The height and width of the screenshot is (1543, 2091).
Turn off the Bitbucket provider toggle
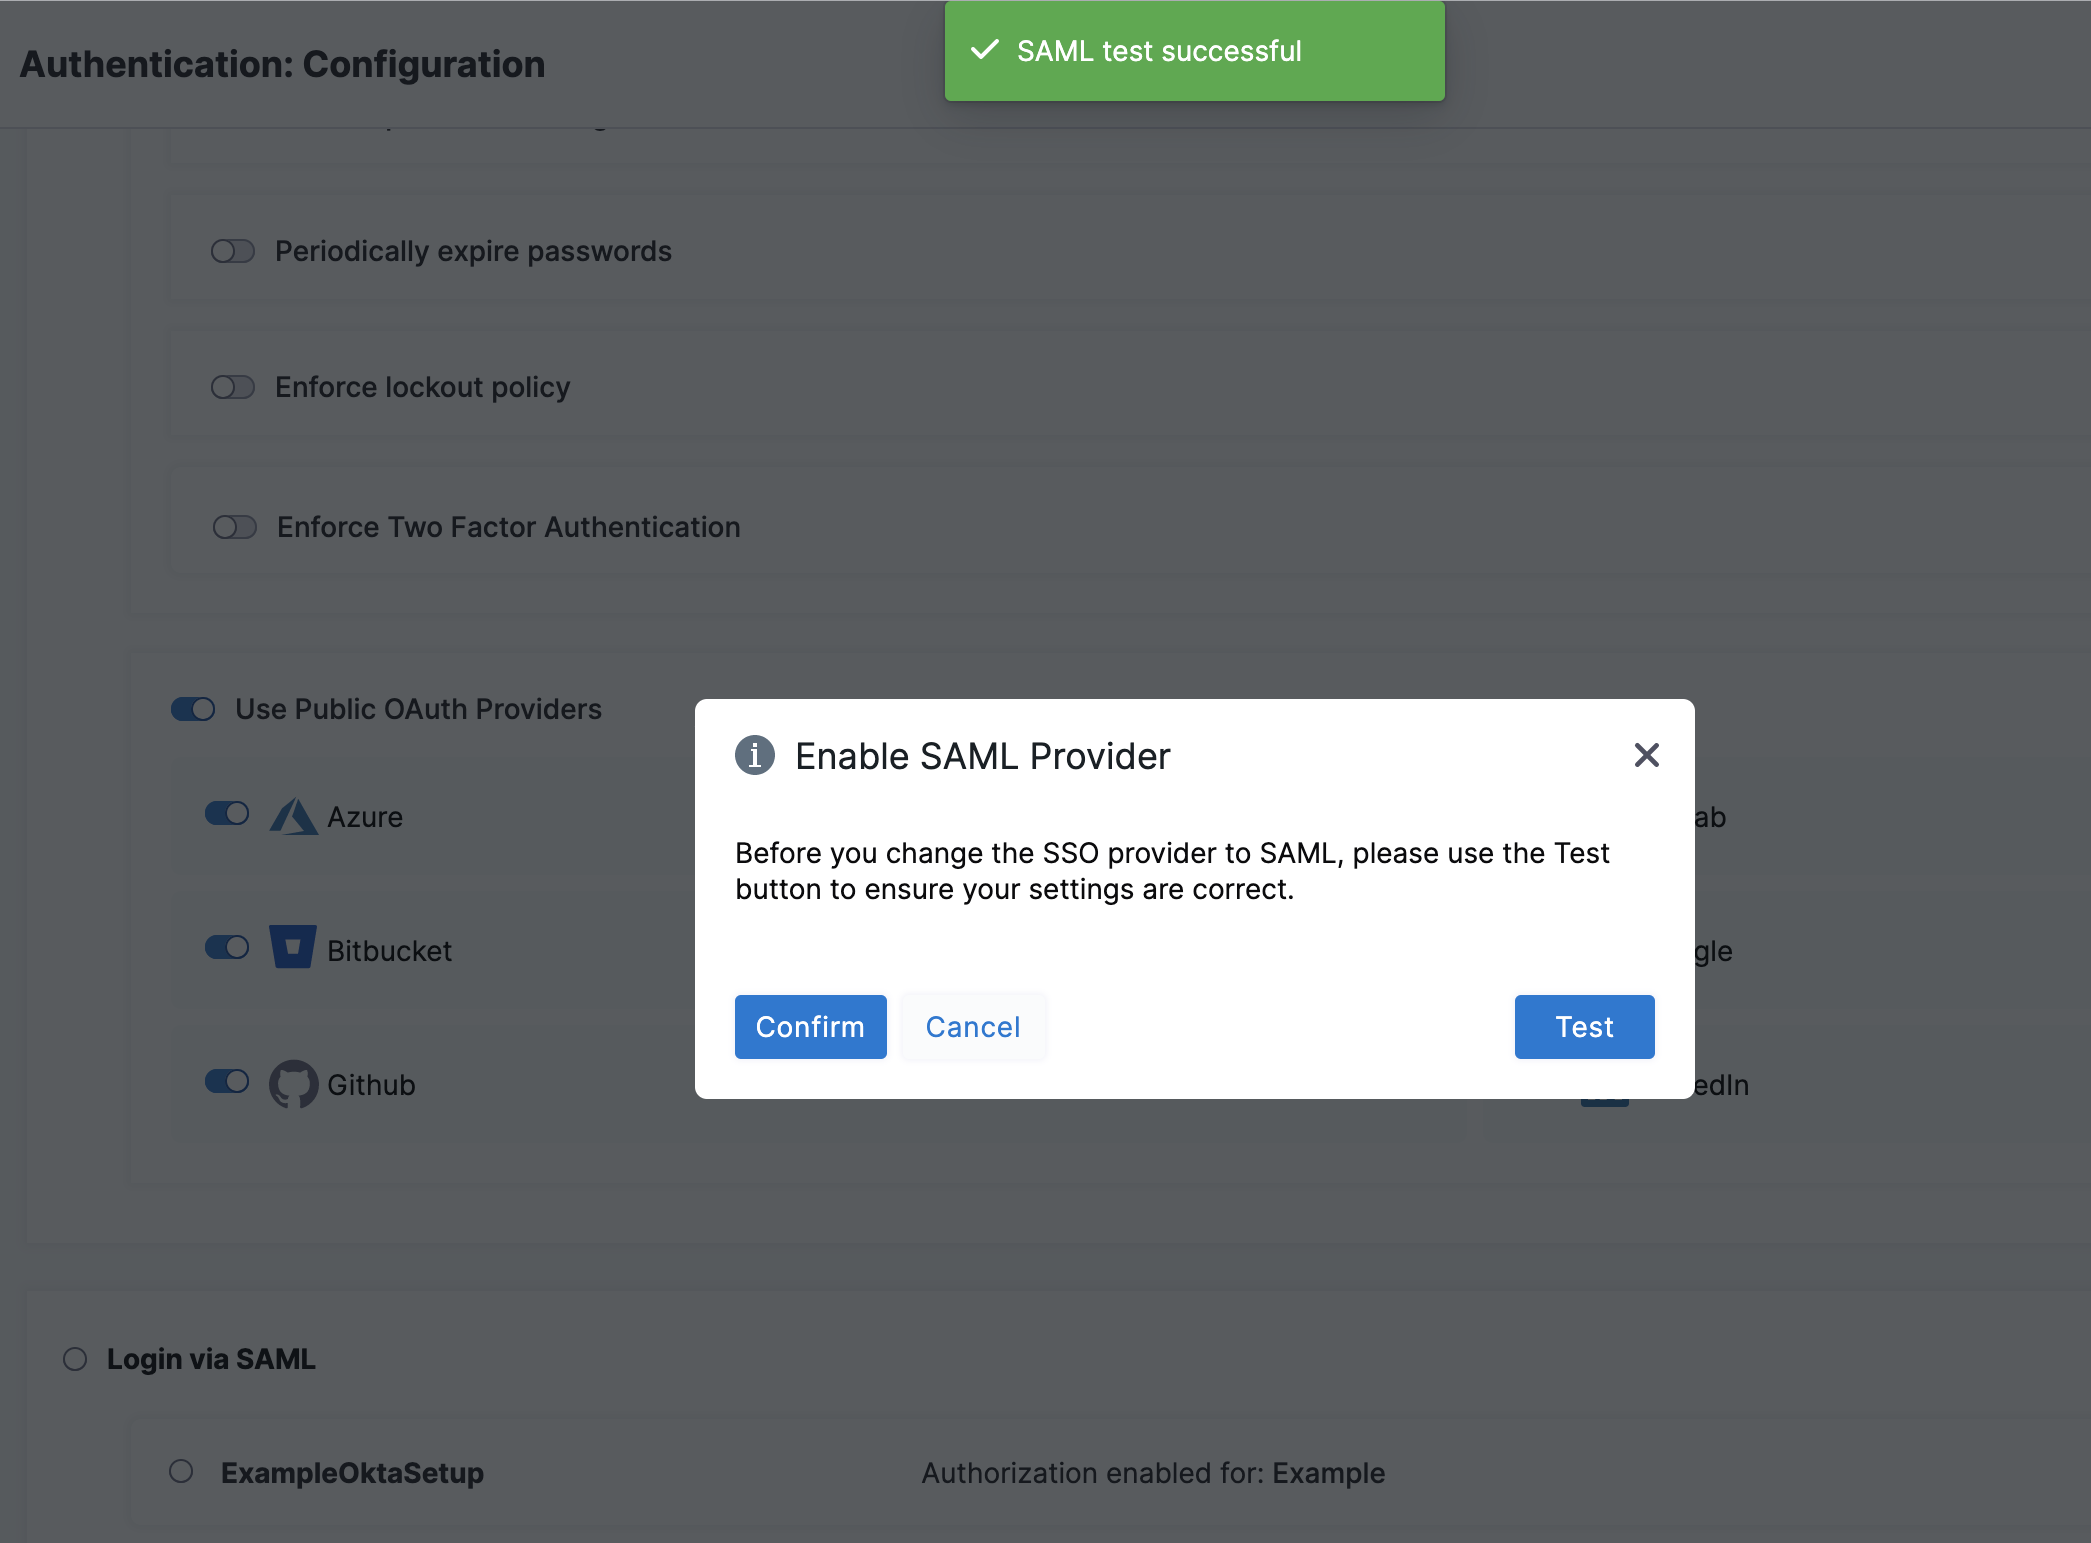pos(227,947)
